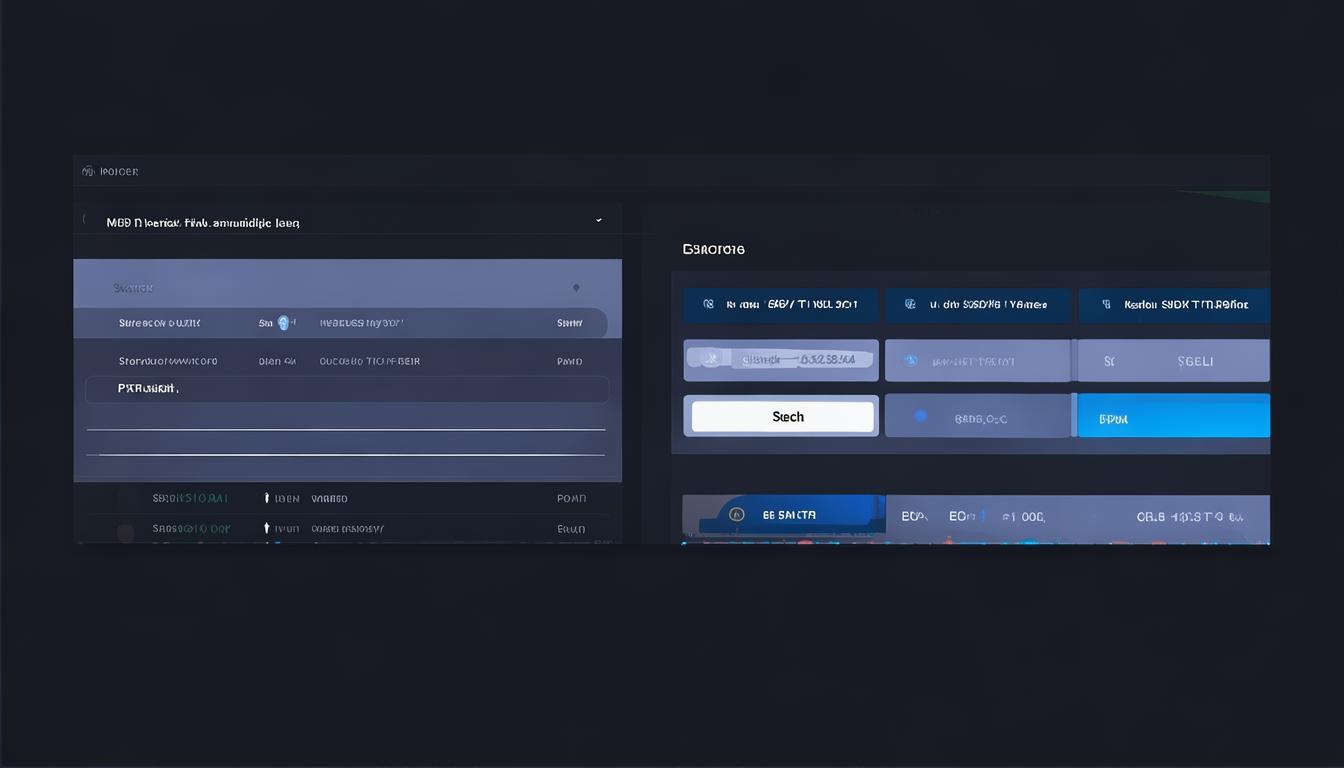1344x768 pixels.
Task: Click the icon beside the IPOIOER window title
Action: (x=88, y=172)
